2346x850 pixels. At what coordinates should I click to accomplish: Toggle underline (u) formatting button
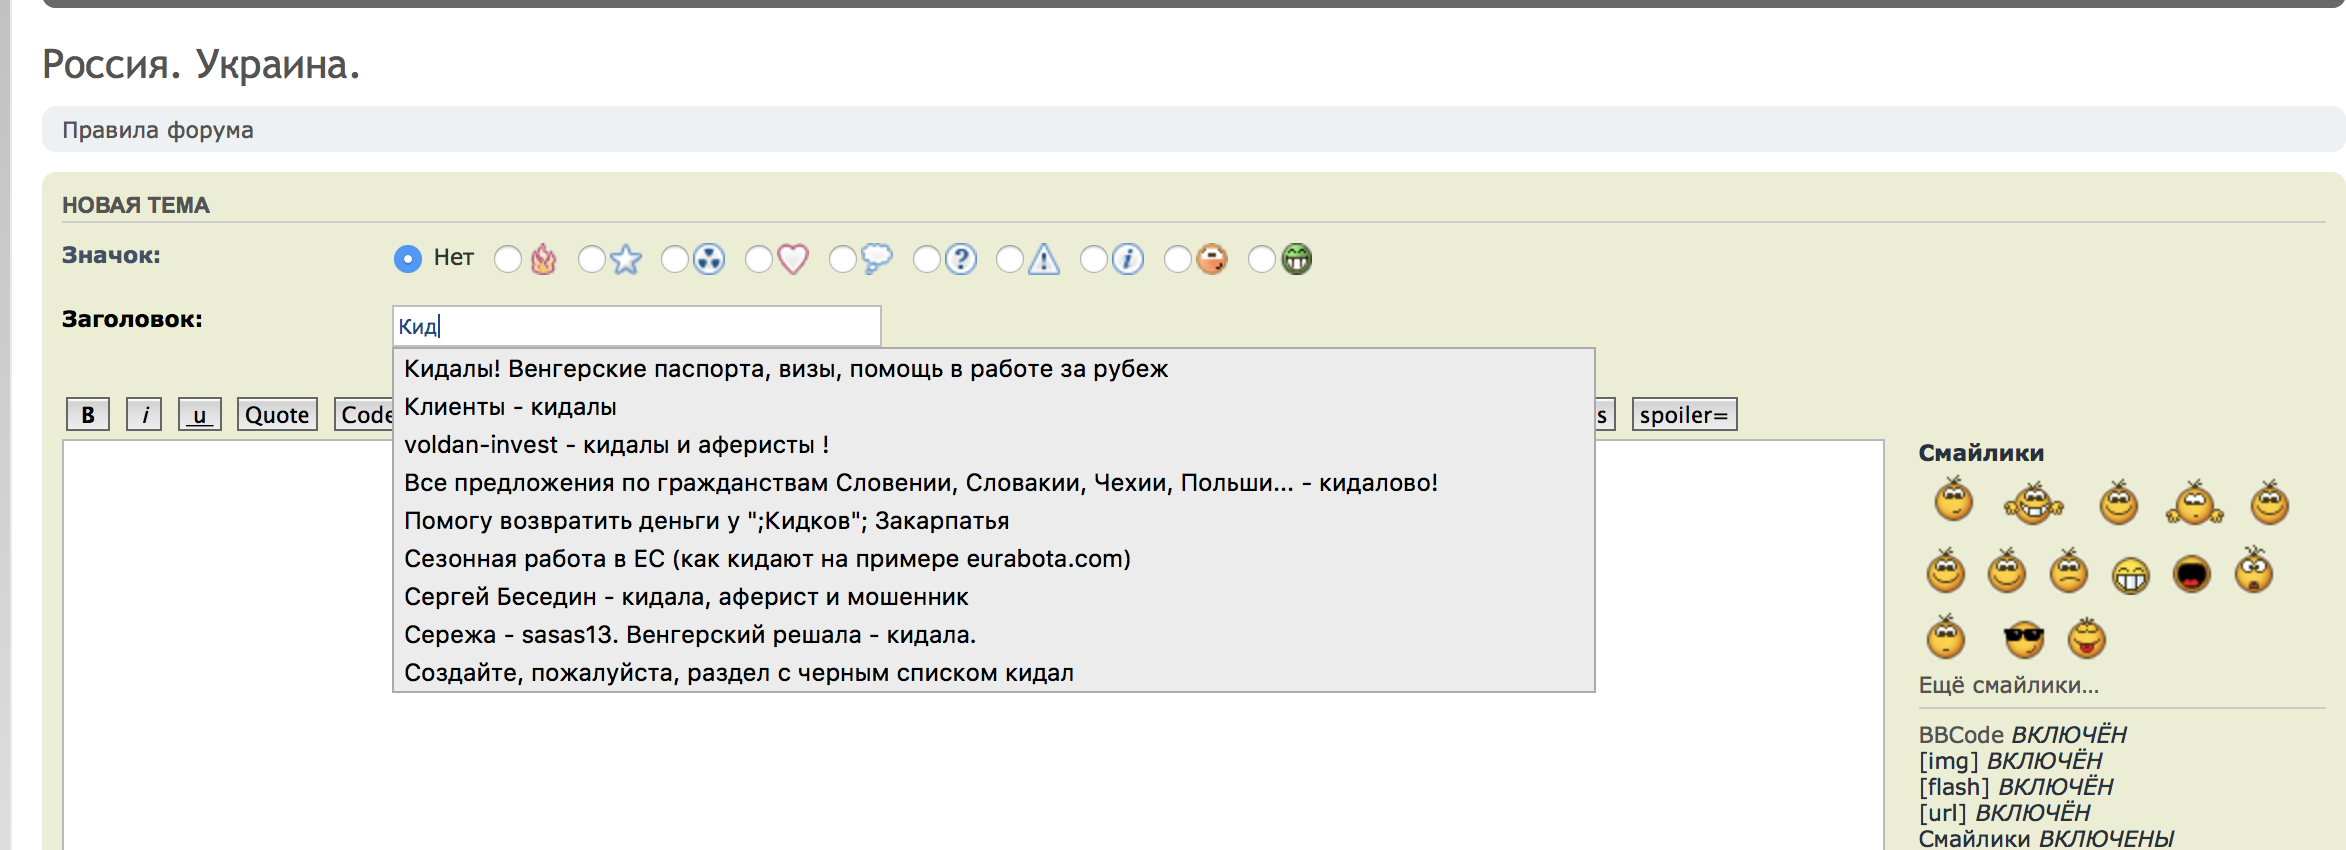click(x=199, y=415)
